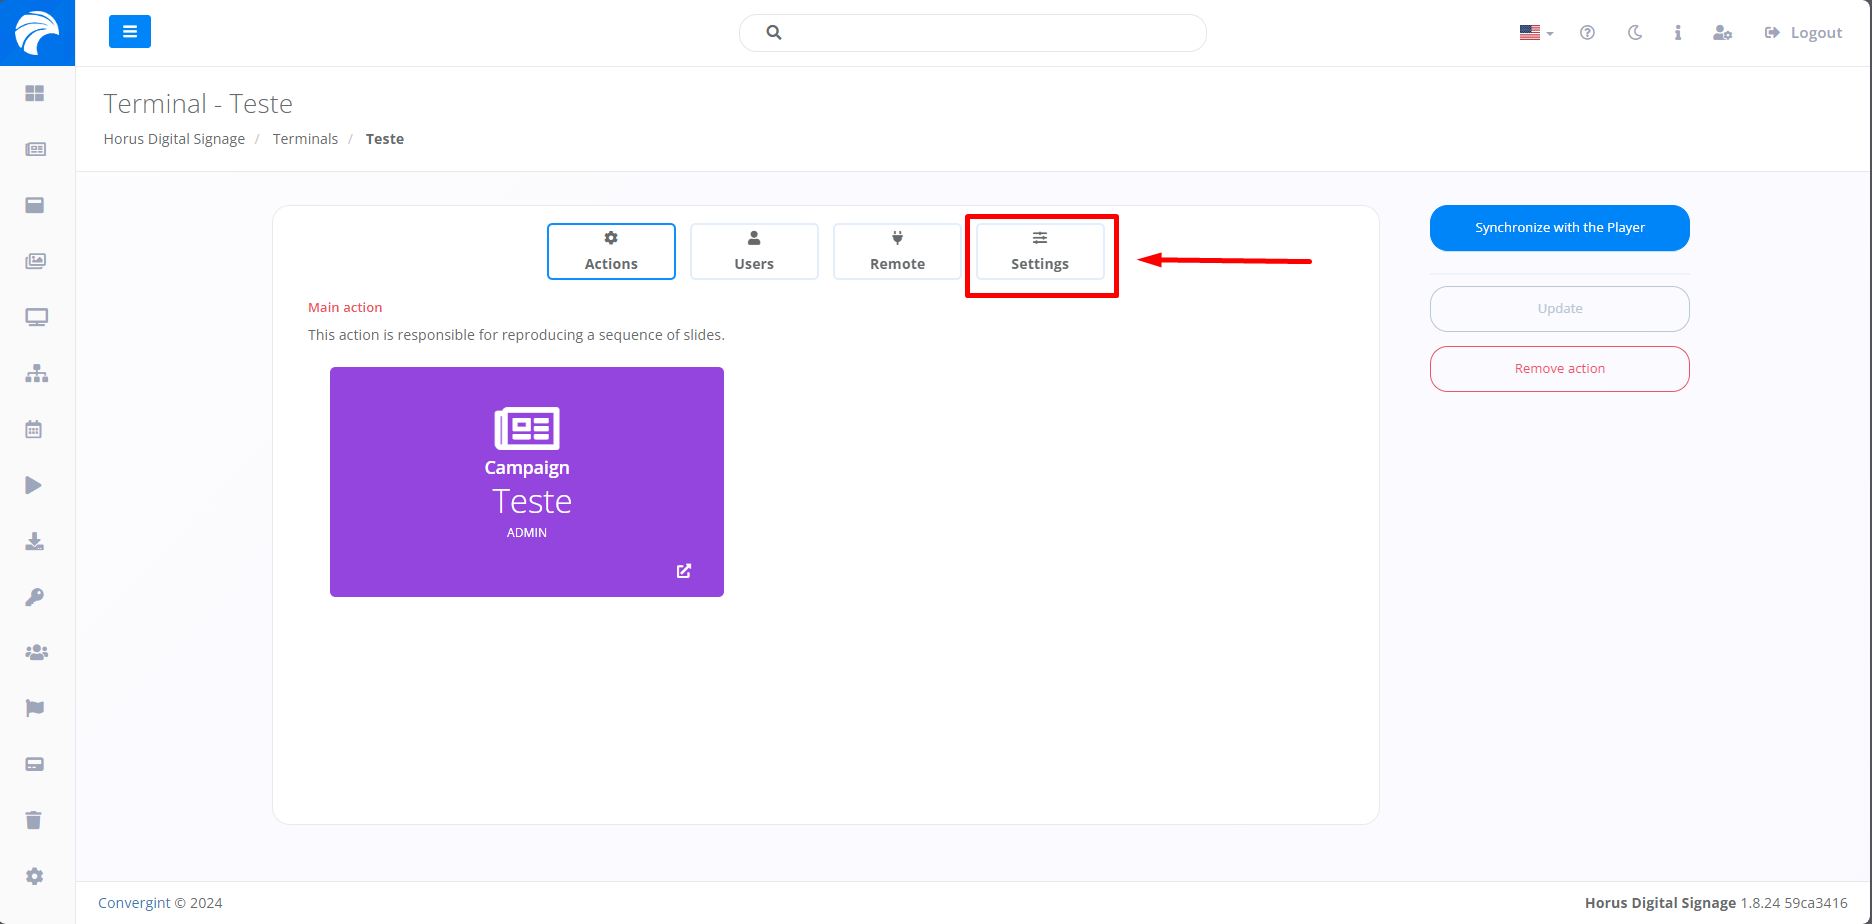1872x924 pixels.
Task: Open the key icon in sidebar
Action: tap(34, 597)
